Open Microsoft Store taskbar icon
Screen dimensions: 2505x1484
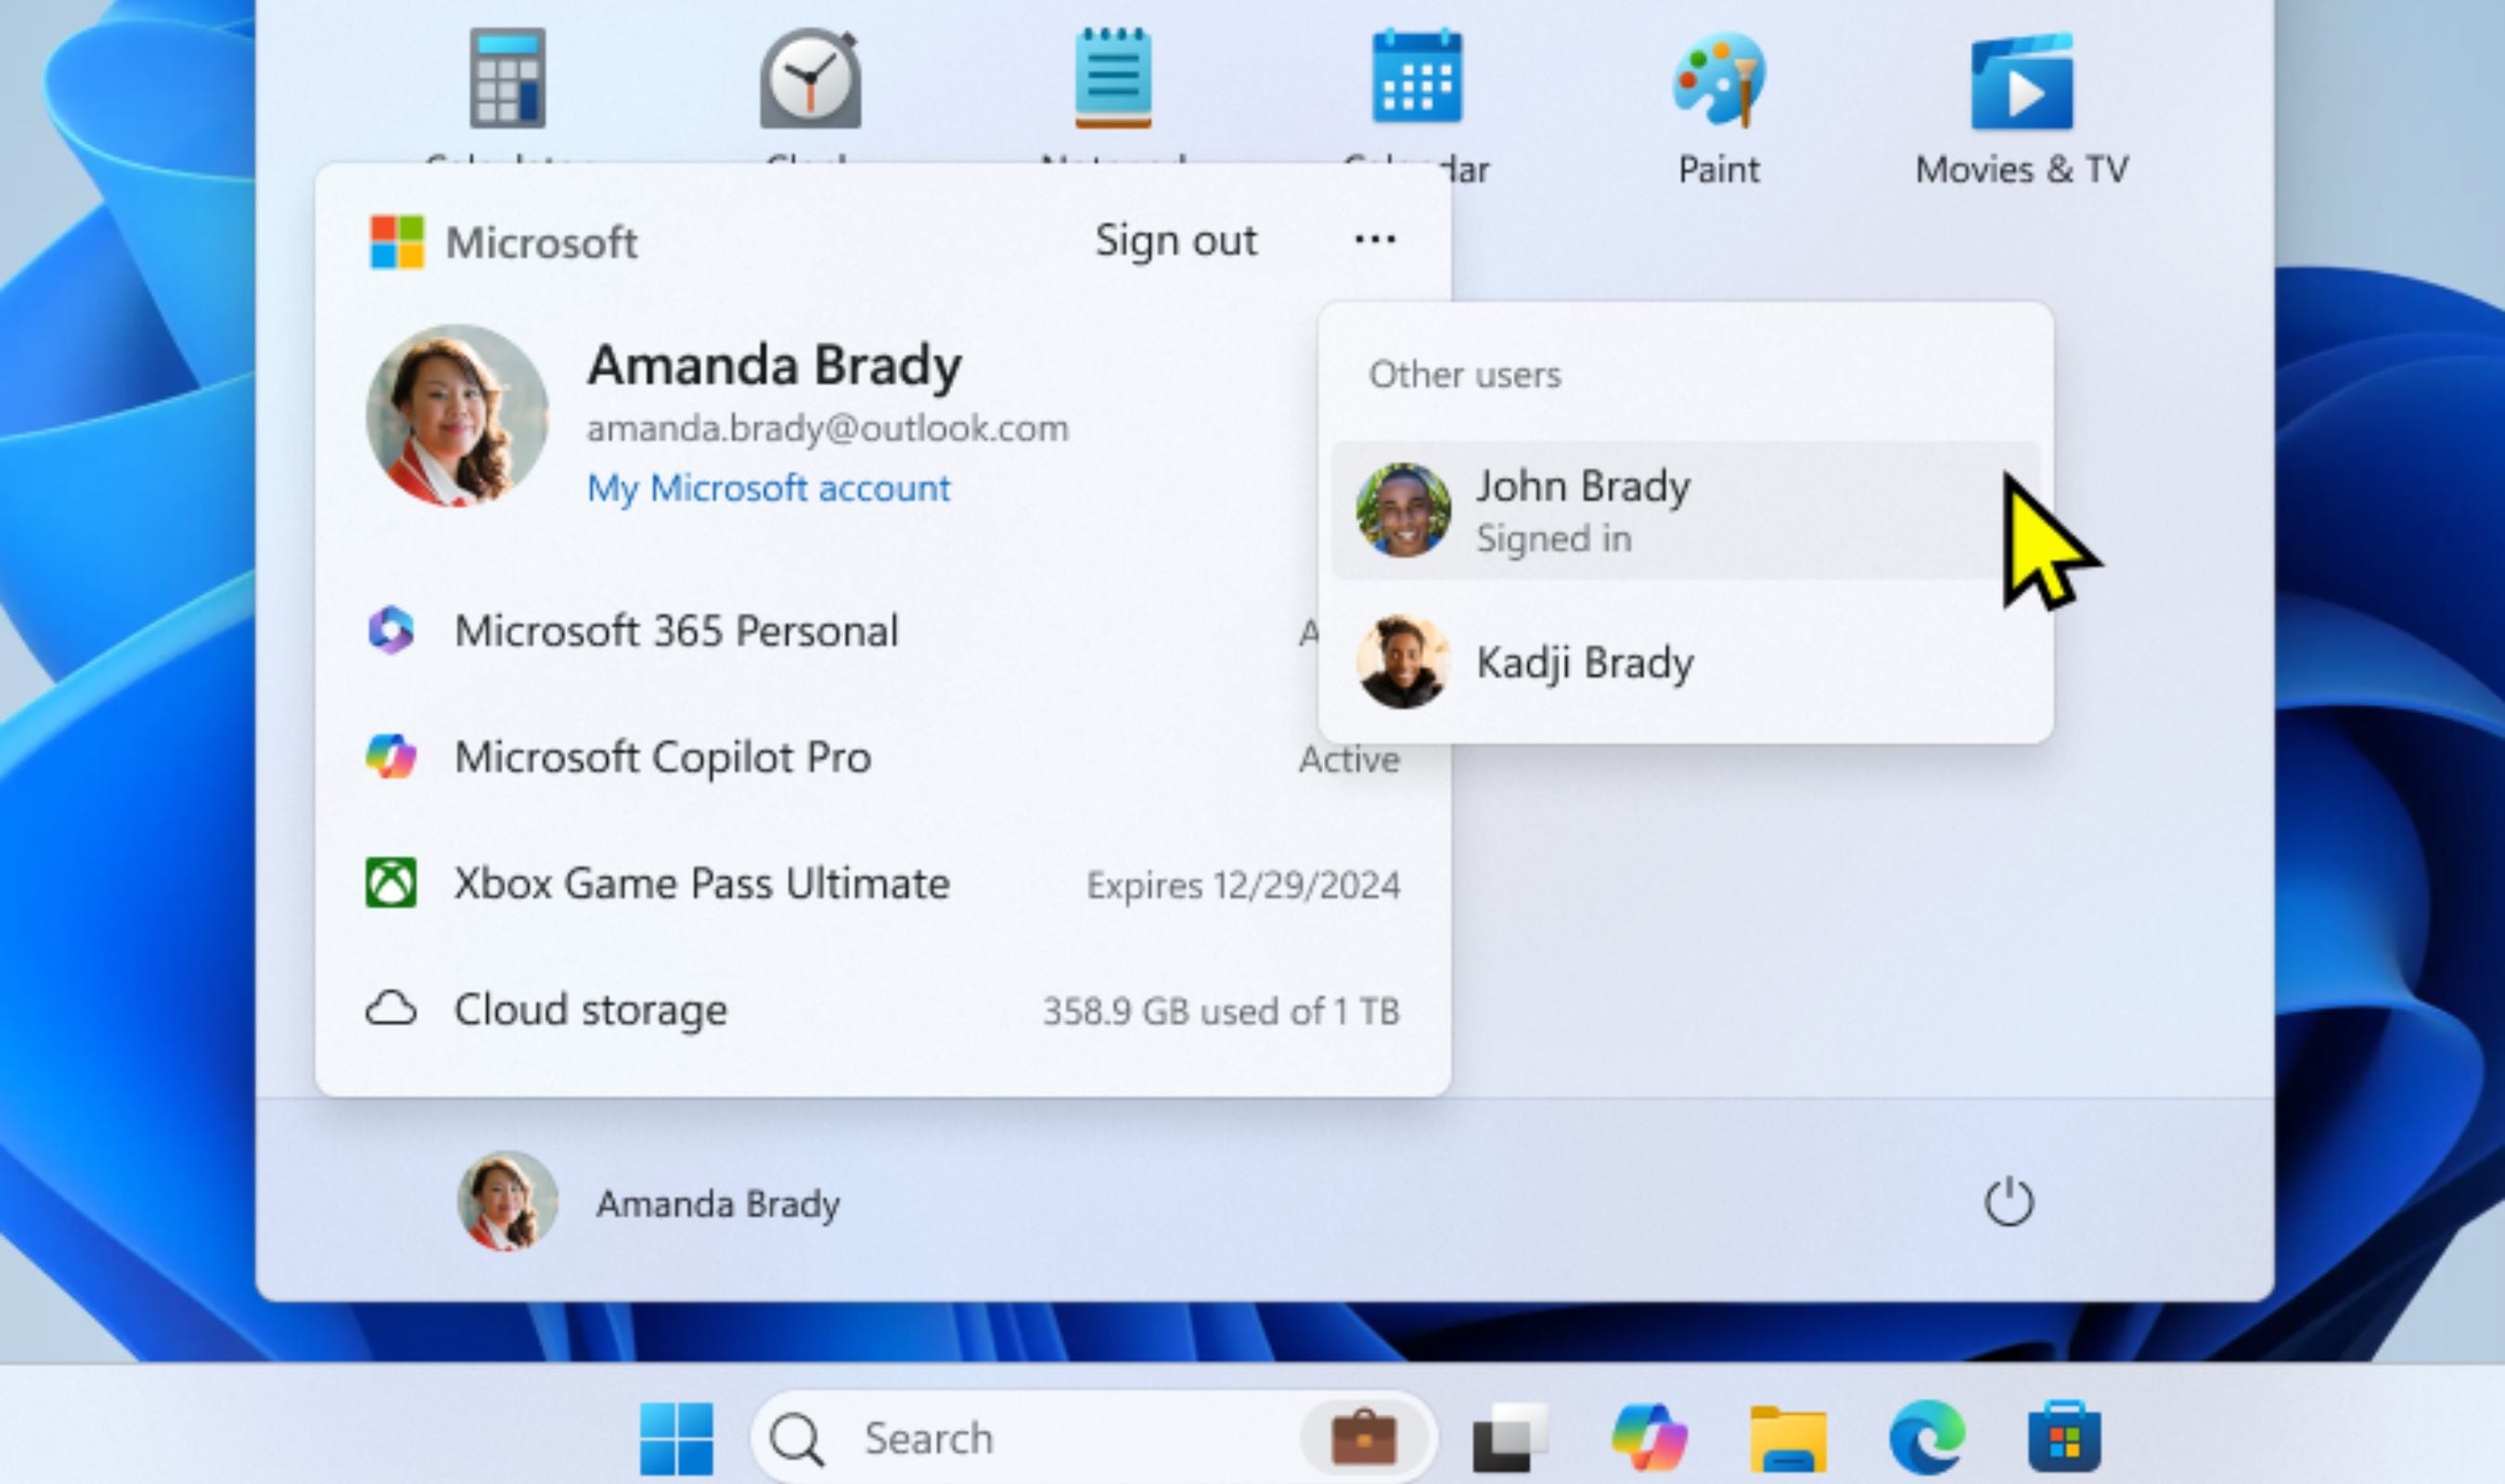click(x=2064, y=1438)
